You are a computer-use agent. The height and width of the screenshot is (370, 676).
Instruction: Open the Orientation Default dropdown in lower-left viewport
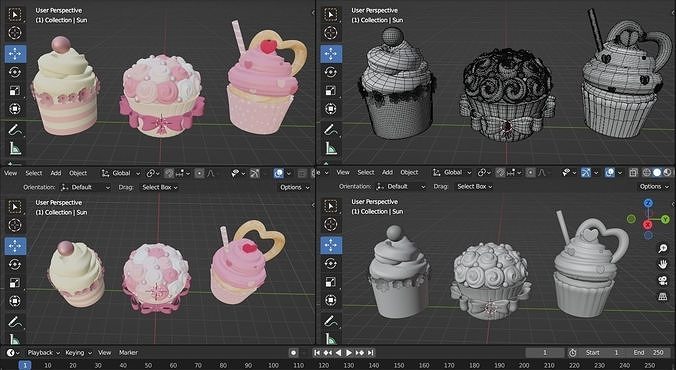(85, 187)
